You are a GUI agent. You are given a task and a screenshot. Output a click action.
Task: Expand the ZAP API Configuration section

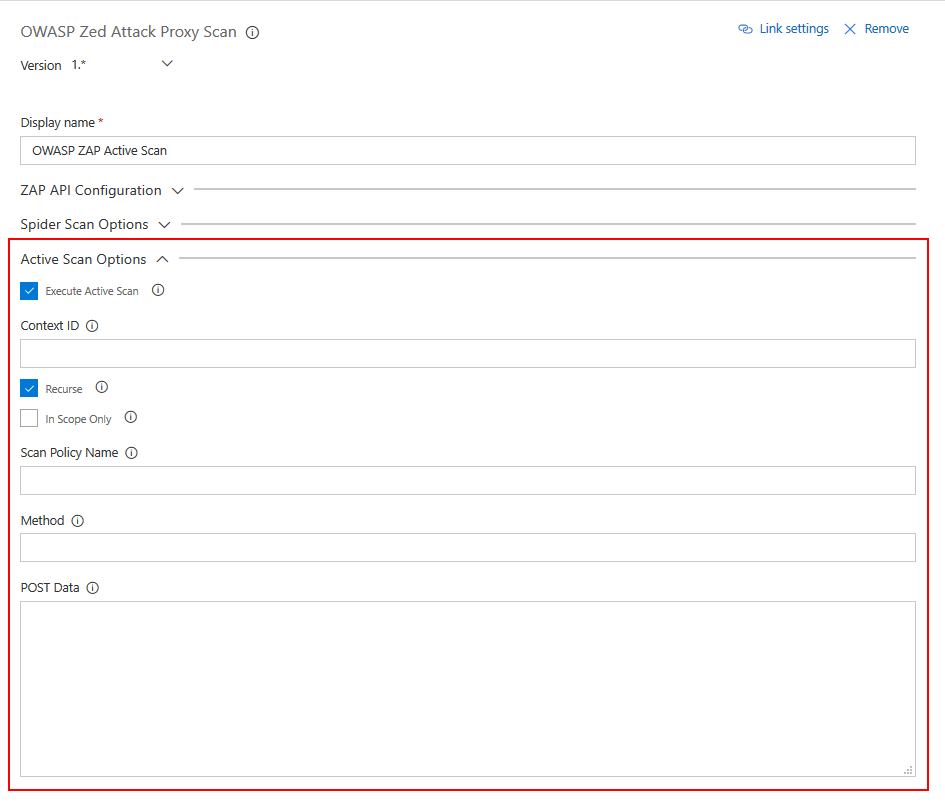pyautogui.click(x=102, y=190)
